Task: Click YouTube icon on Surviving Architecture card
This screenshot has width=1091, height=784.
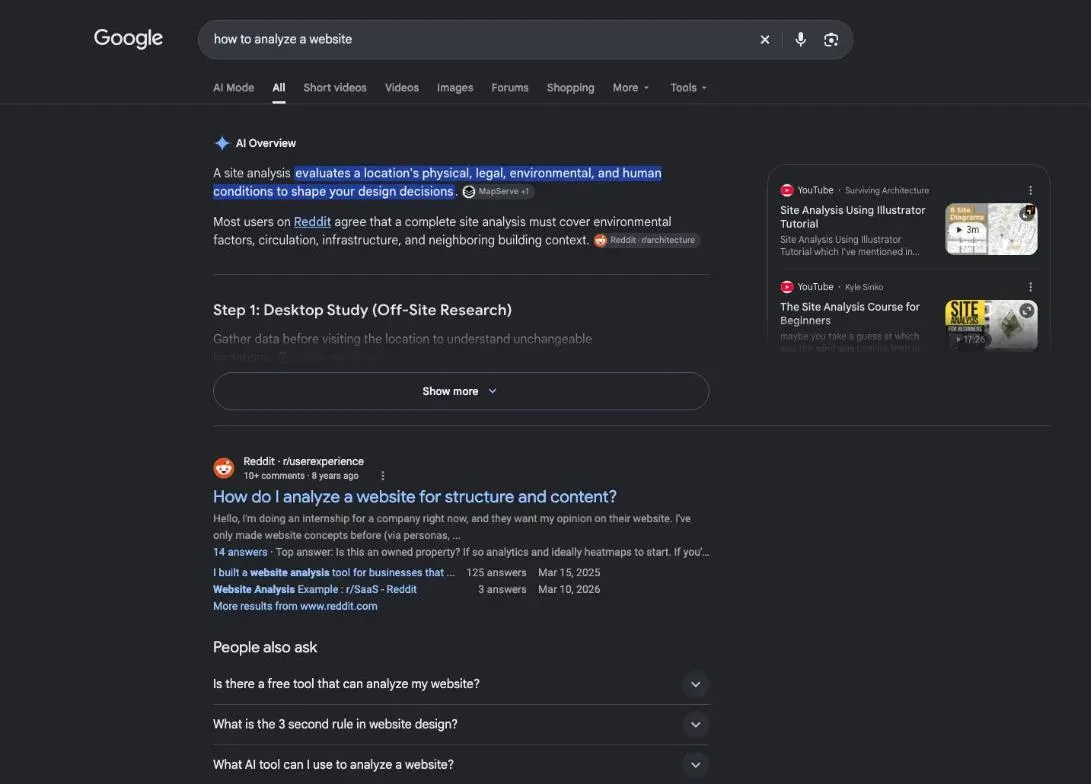Action: (787, 191)
